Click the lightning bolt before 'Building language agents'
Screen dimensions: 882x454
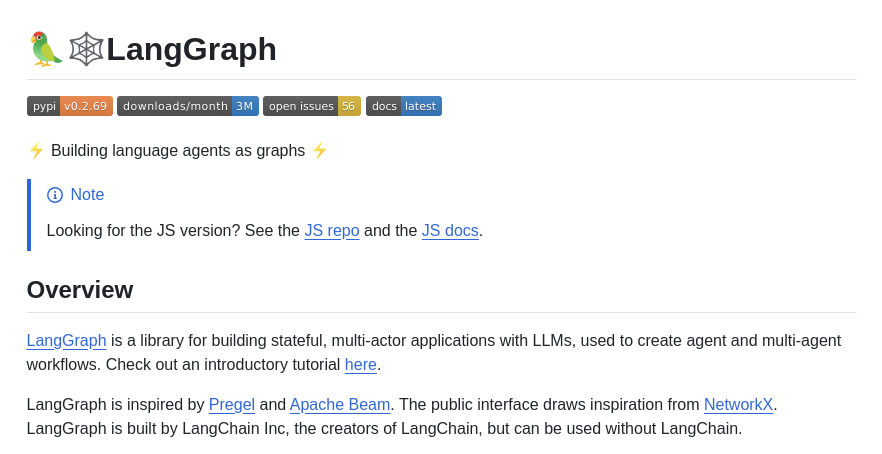pyautogui.click(x=36, y=151)
